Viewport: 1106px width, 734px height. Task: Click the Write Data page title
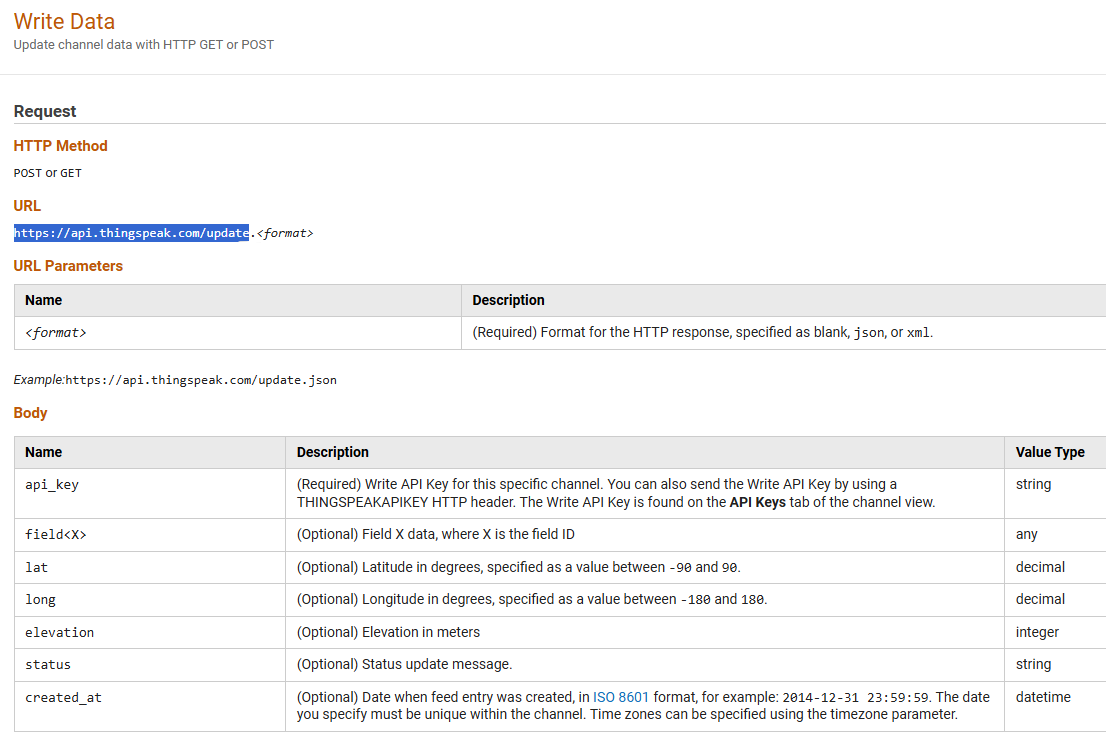[x=64, y=22]
